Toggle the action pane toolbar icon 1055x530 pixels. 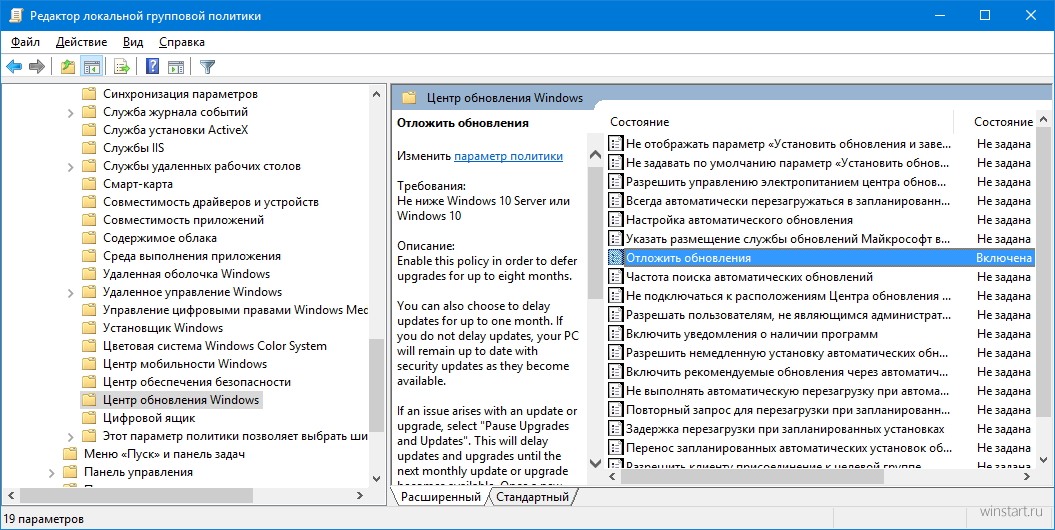tap(176, 67)
